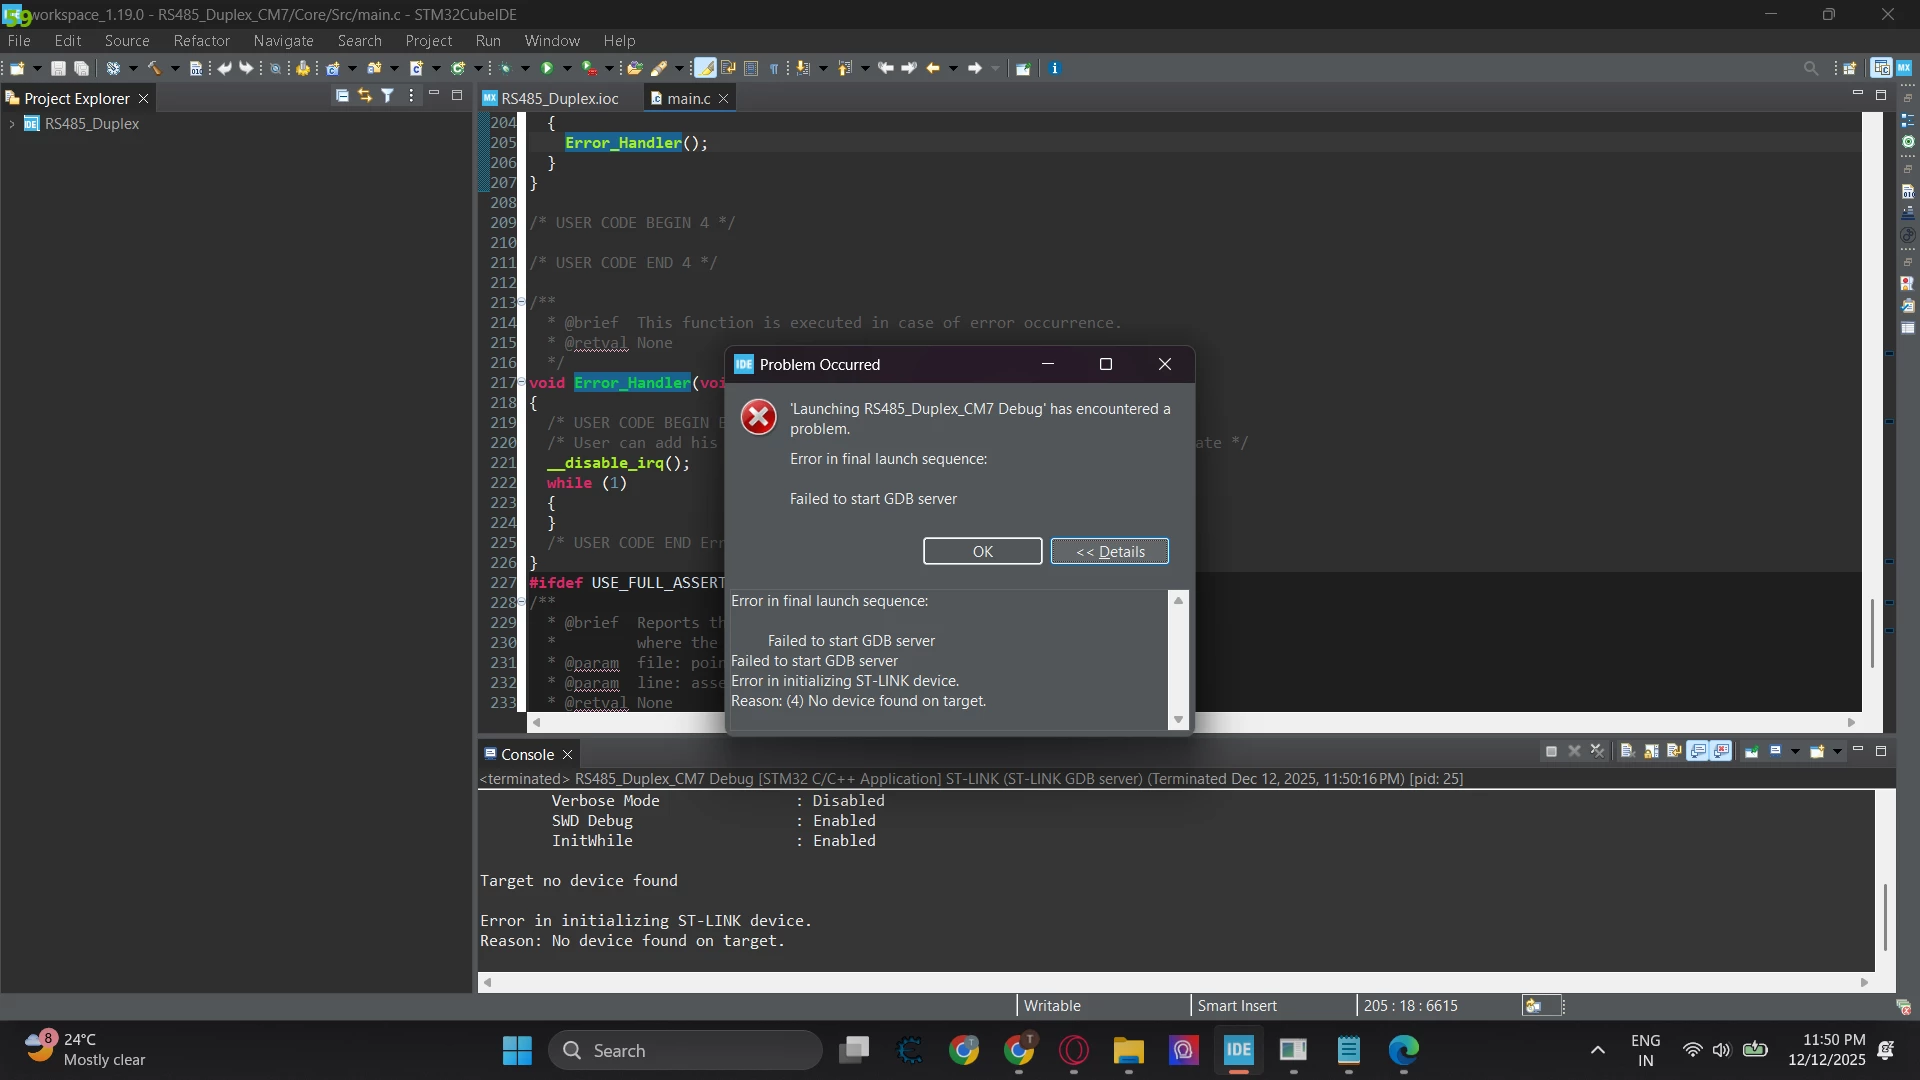
Task: Click the << Details button
Action: (x=1109, y=552)
